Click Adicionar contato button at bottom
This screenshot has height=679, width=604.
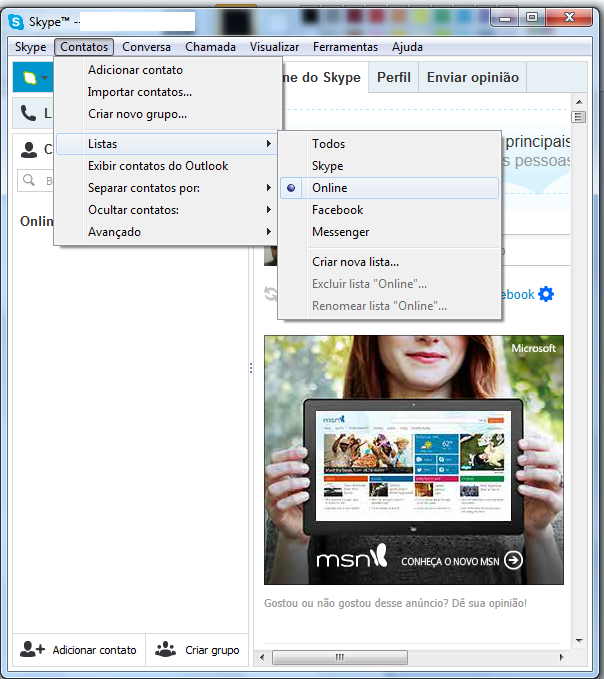tap(79, 650)
